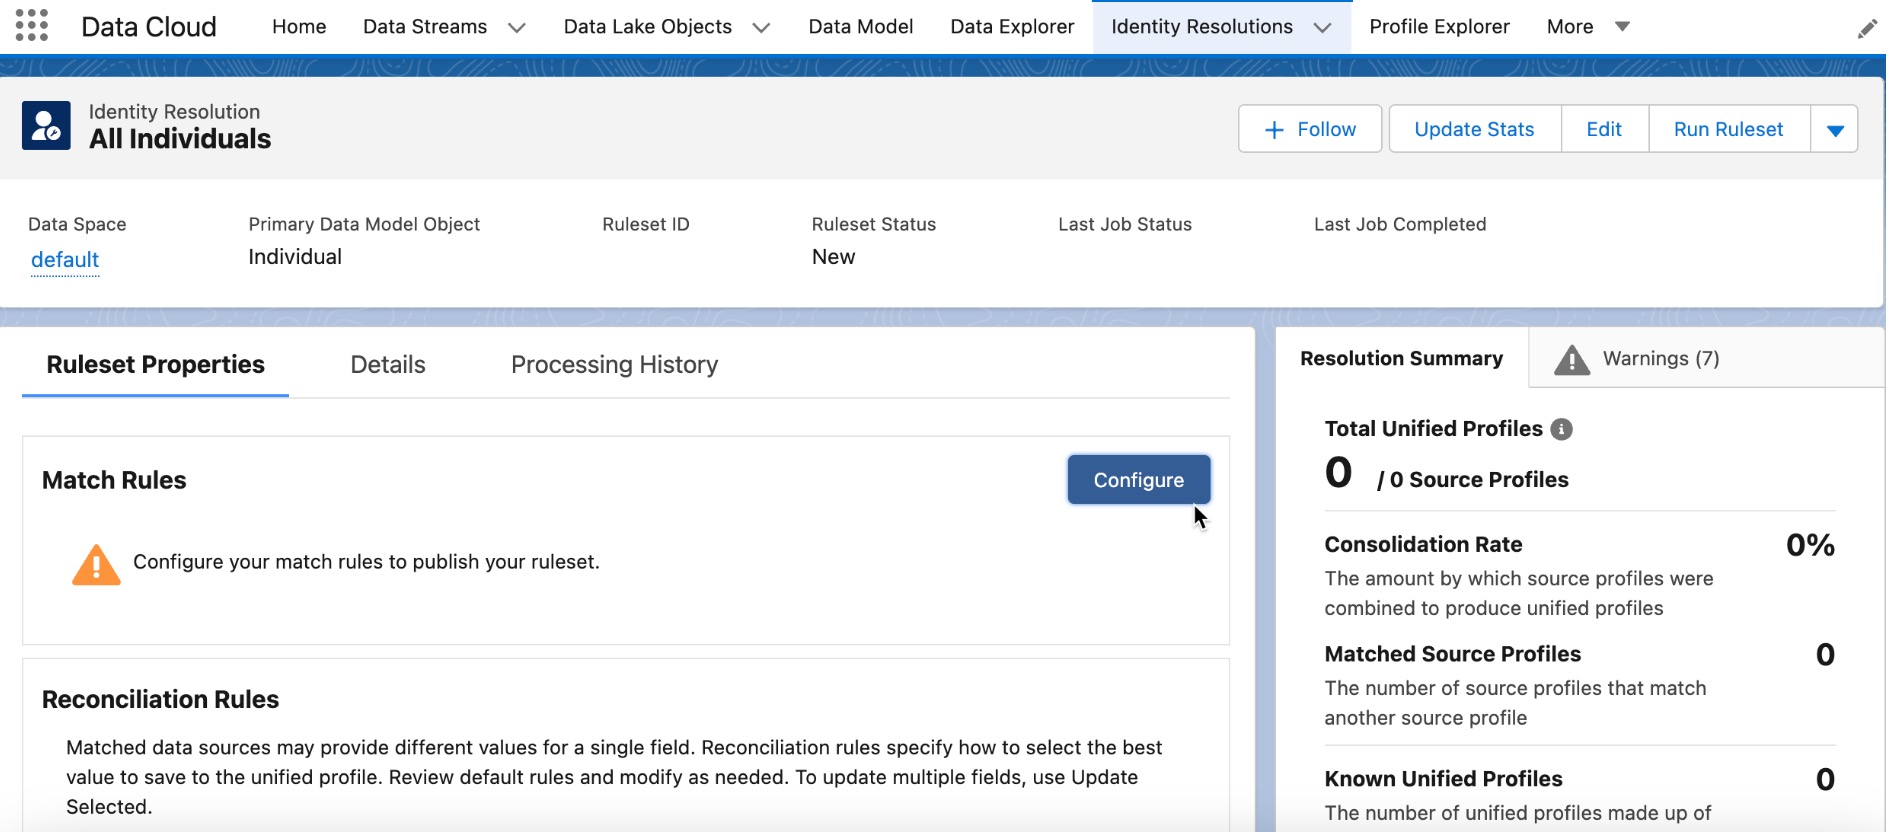The width and height of the screenshot is (1892, 832).
Task: Expand the Data Lake Objects chevron
Action: point(761,28)
